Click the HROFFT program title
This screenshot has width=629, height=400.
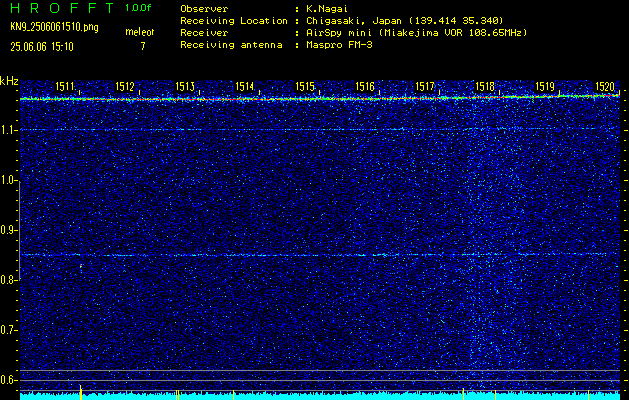click(x=62, y=8)
